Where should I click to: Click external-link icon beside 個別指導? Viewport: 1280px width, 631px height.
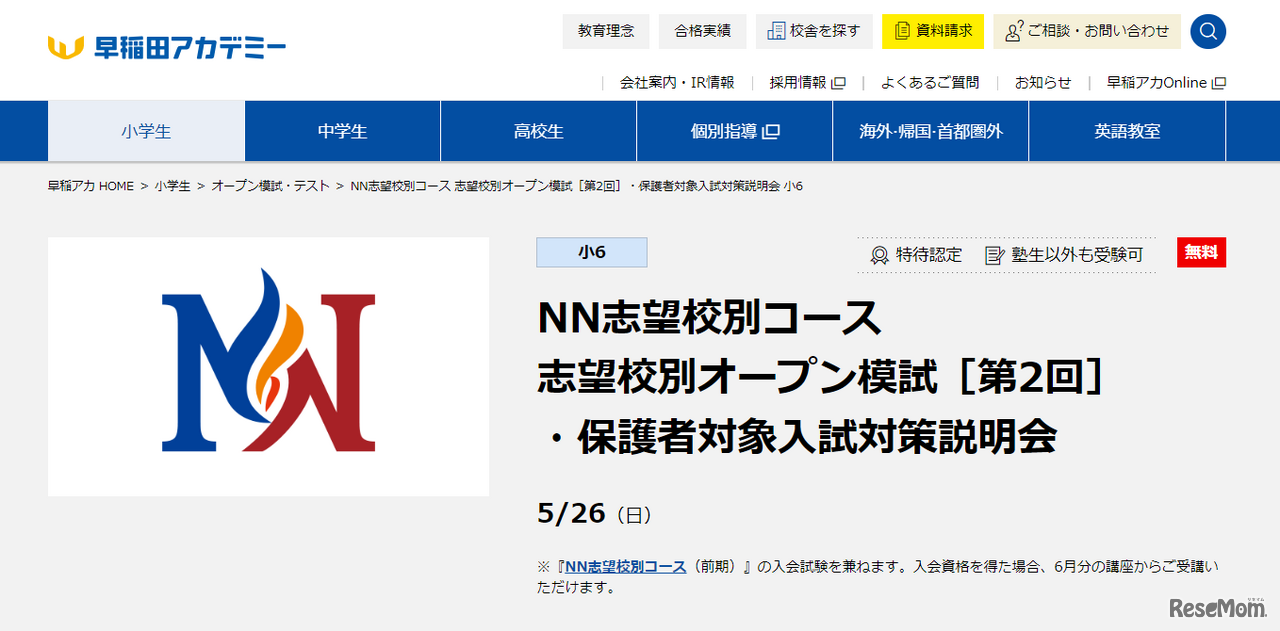tap(771, 131)
